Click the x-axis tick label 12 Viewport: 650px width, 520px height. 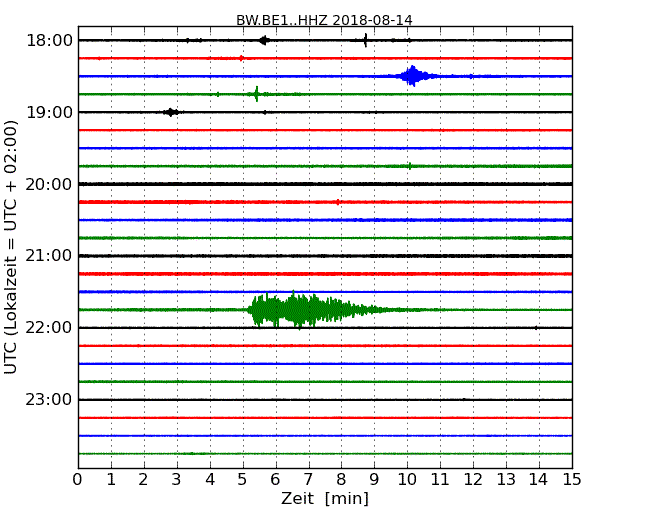pyautogui.click(x=473, y=480)
